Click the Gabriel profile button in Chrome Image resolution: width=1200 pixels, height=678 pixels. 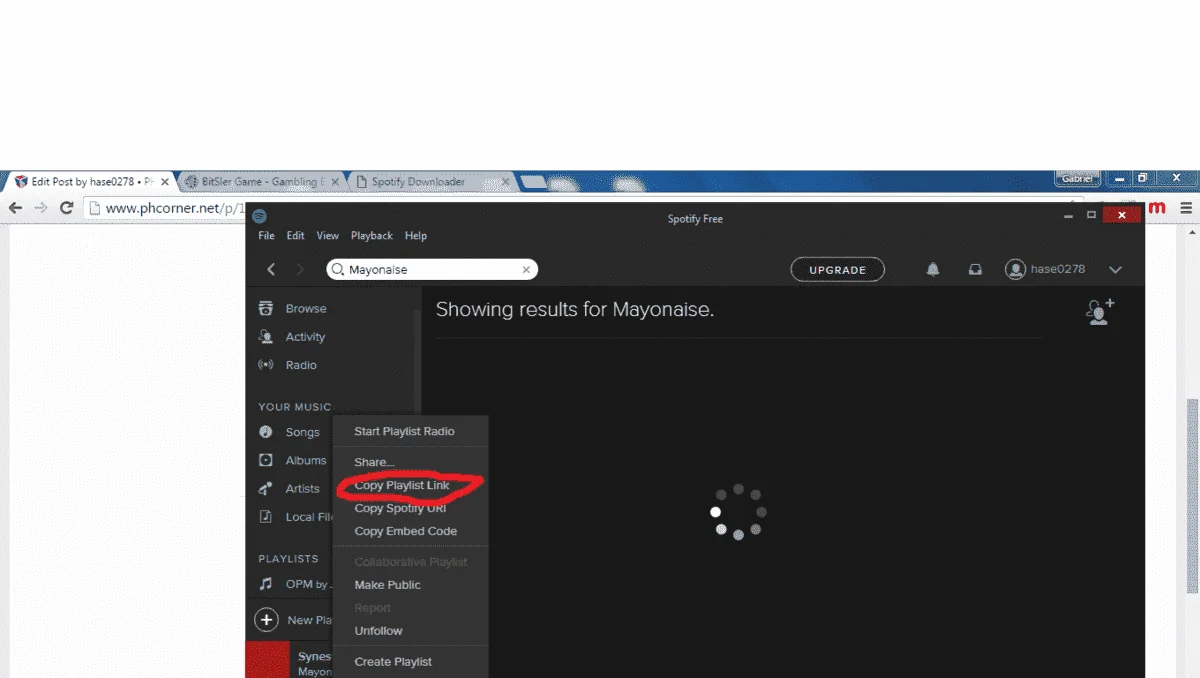click(1078, 178)
